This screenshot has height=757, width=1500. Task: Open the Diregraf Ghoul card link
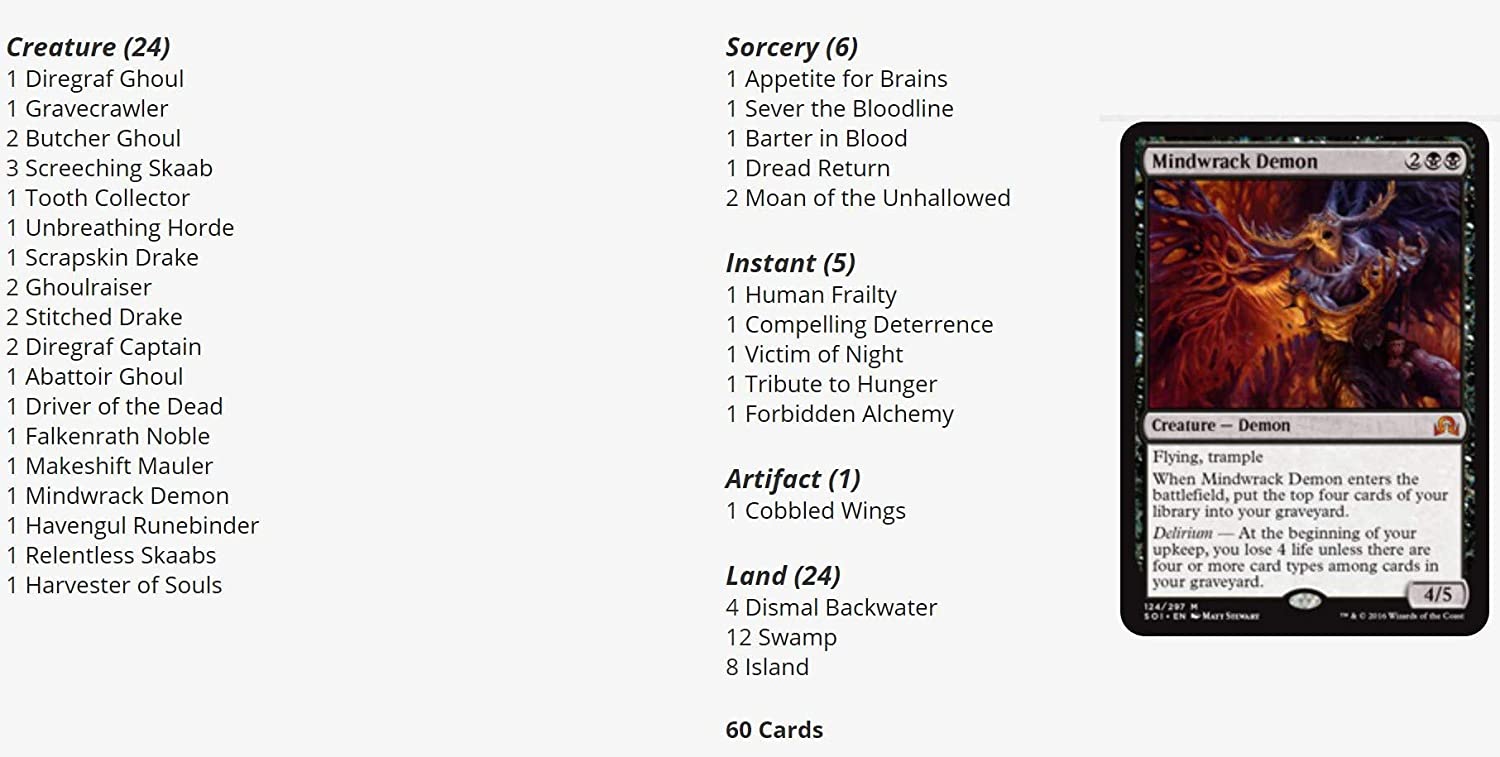point(104,79)
